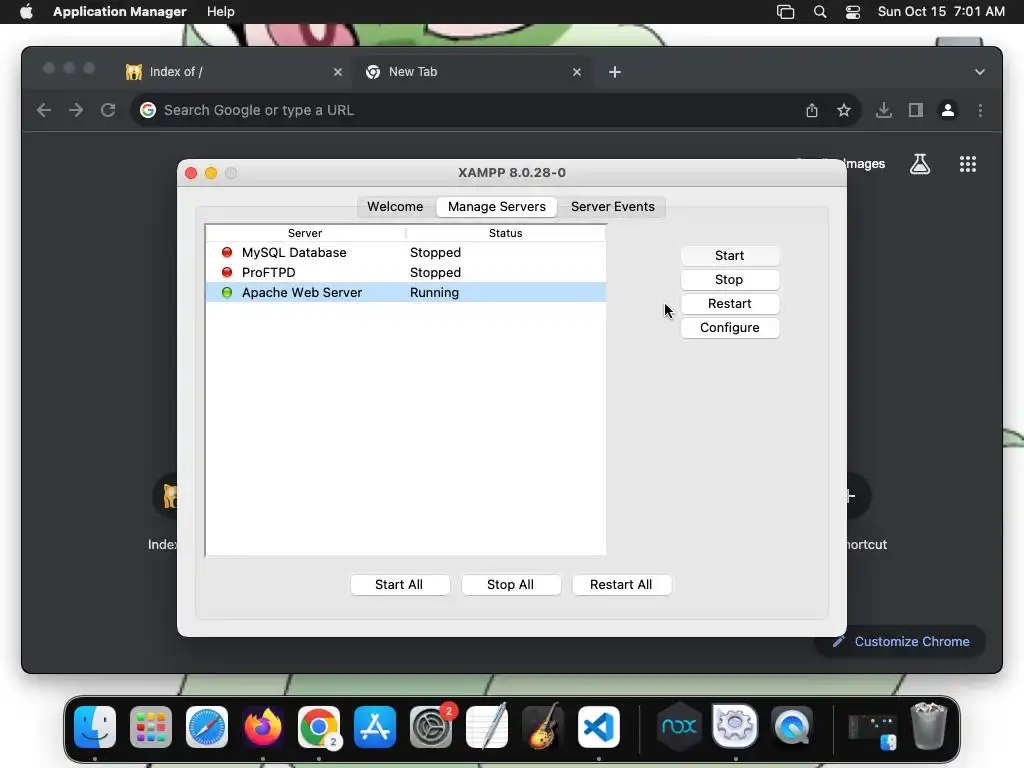Open XAMPP gear application icon in the Dock
1024x768 pixels.
(x=735, y=726)
